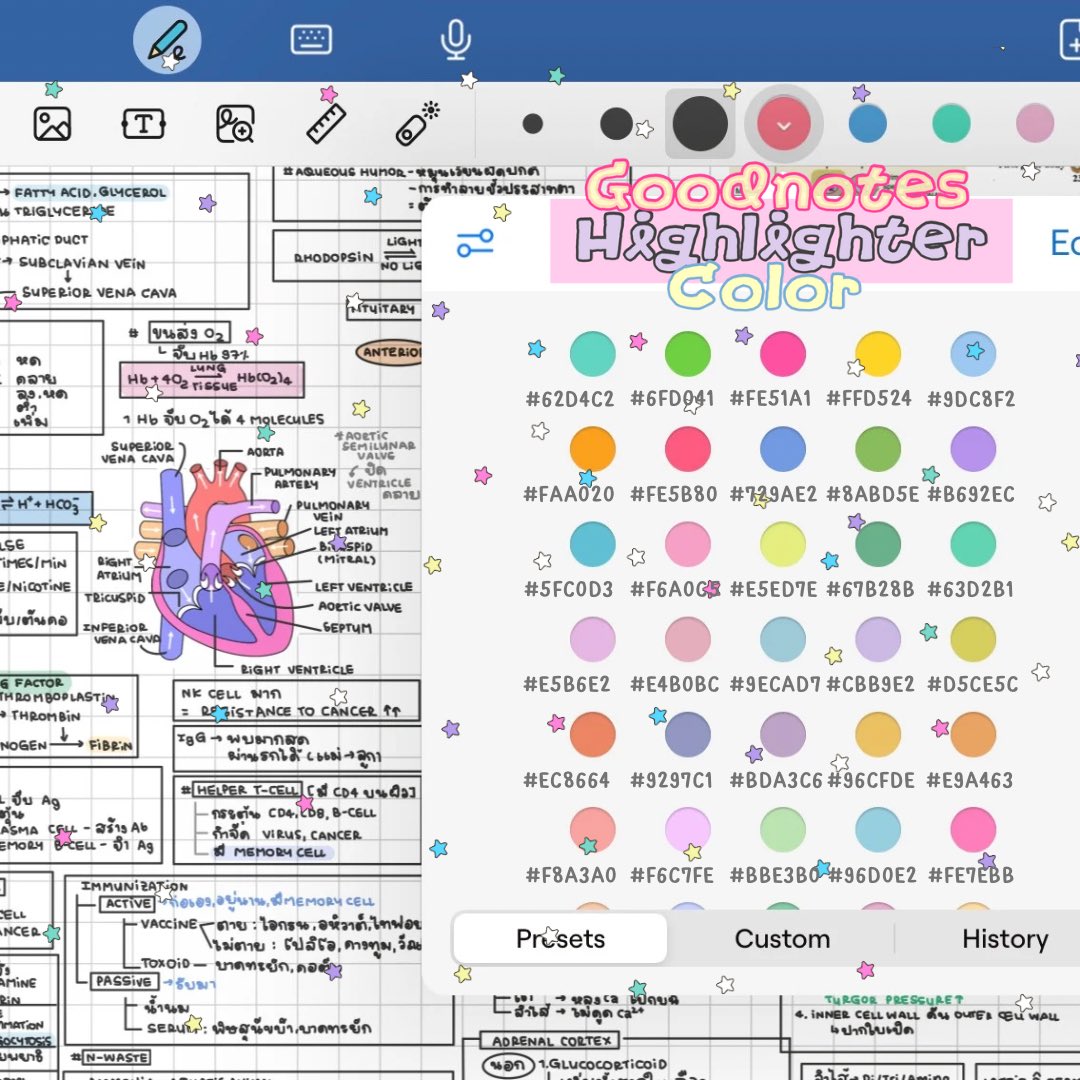Image resolution: width=1080 pixels, height=1080 pixels.
Task: Pick swatch #D5CE5C mustard
Action: (x=973, y=639)
